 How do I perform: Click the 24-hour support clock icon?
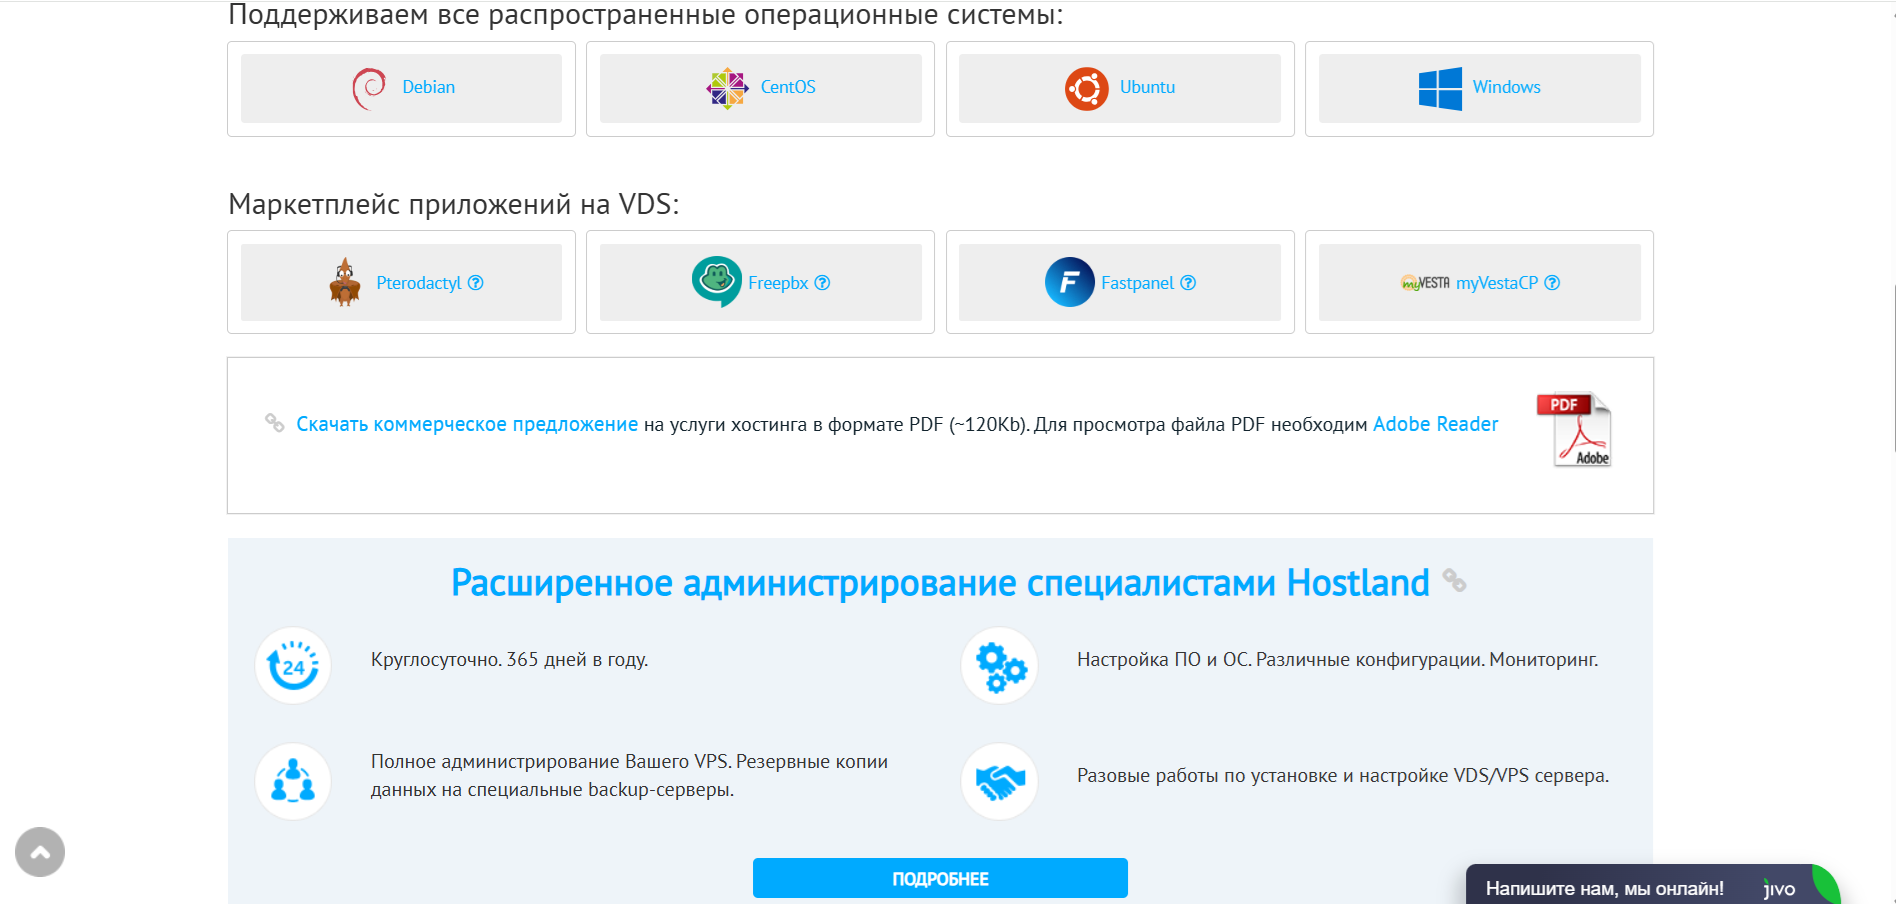tap(293, 666)
